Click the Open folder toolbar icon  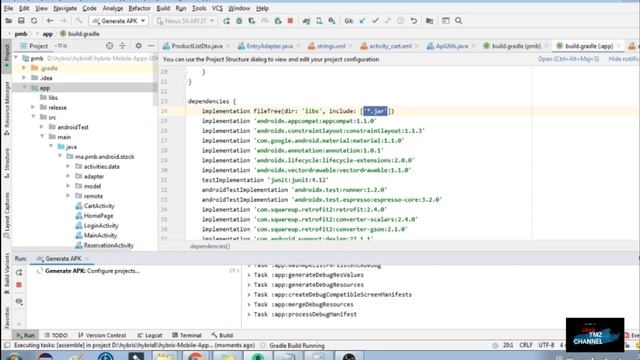pos(9,21)
